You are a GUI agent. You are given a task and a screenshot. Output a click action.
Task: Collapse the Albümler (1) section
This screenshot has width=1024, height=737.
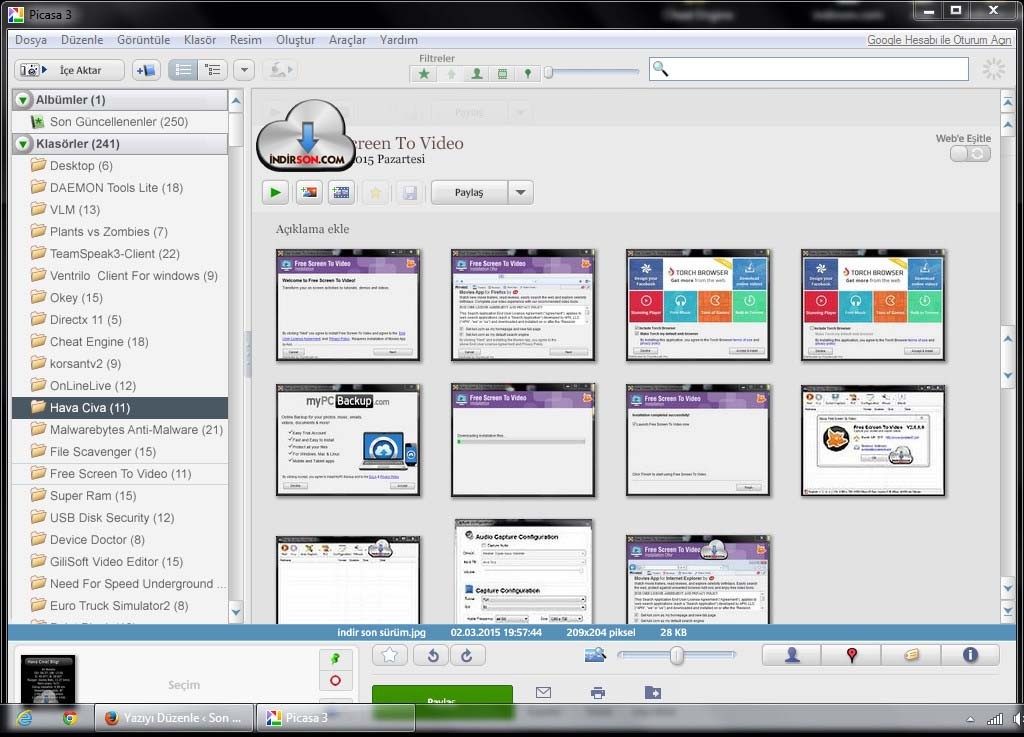(x=23, y=100)
